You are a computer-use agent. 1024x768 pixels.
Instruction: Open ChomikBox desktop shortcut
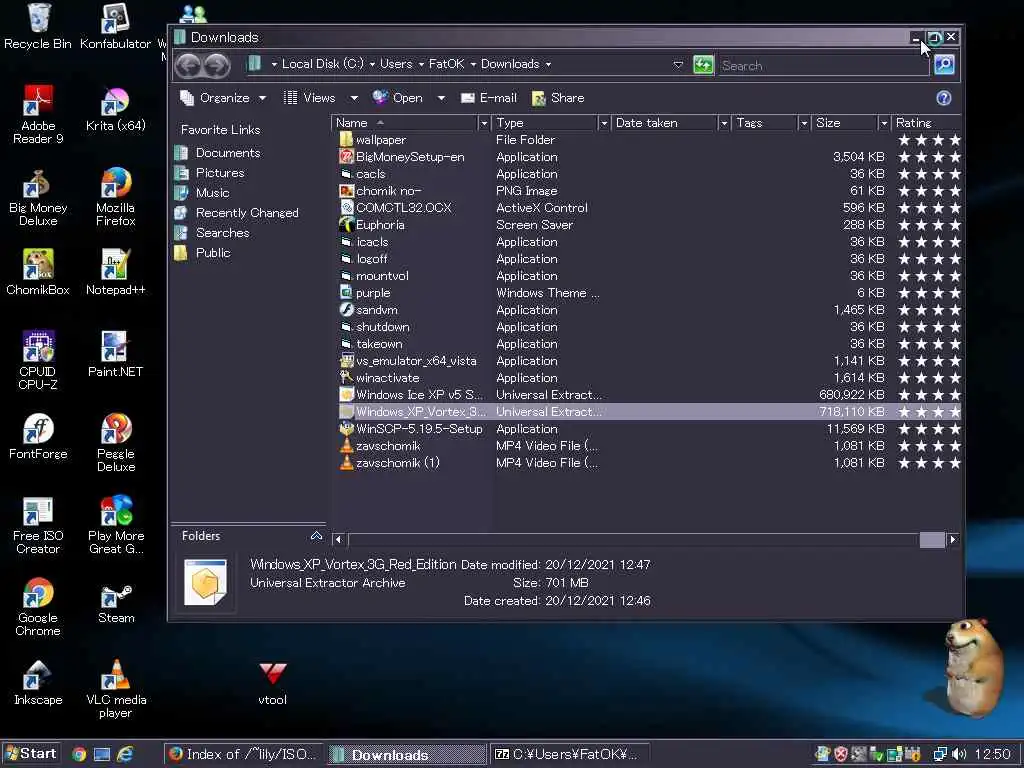pyautogui.click(x=38, y=273)
